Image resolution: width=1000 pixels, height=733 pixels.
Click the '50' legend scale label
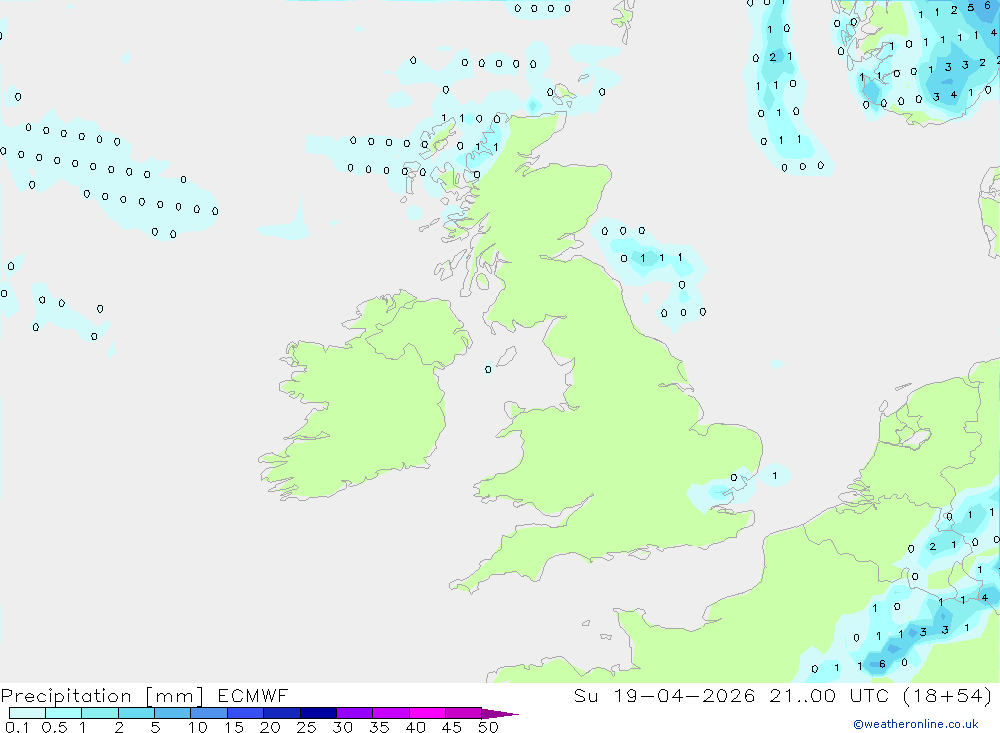[489, 727]
